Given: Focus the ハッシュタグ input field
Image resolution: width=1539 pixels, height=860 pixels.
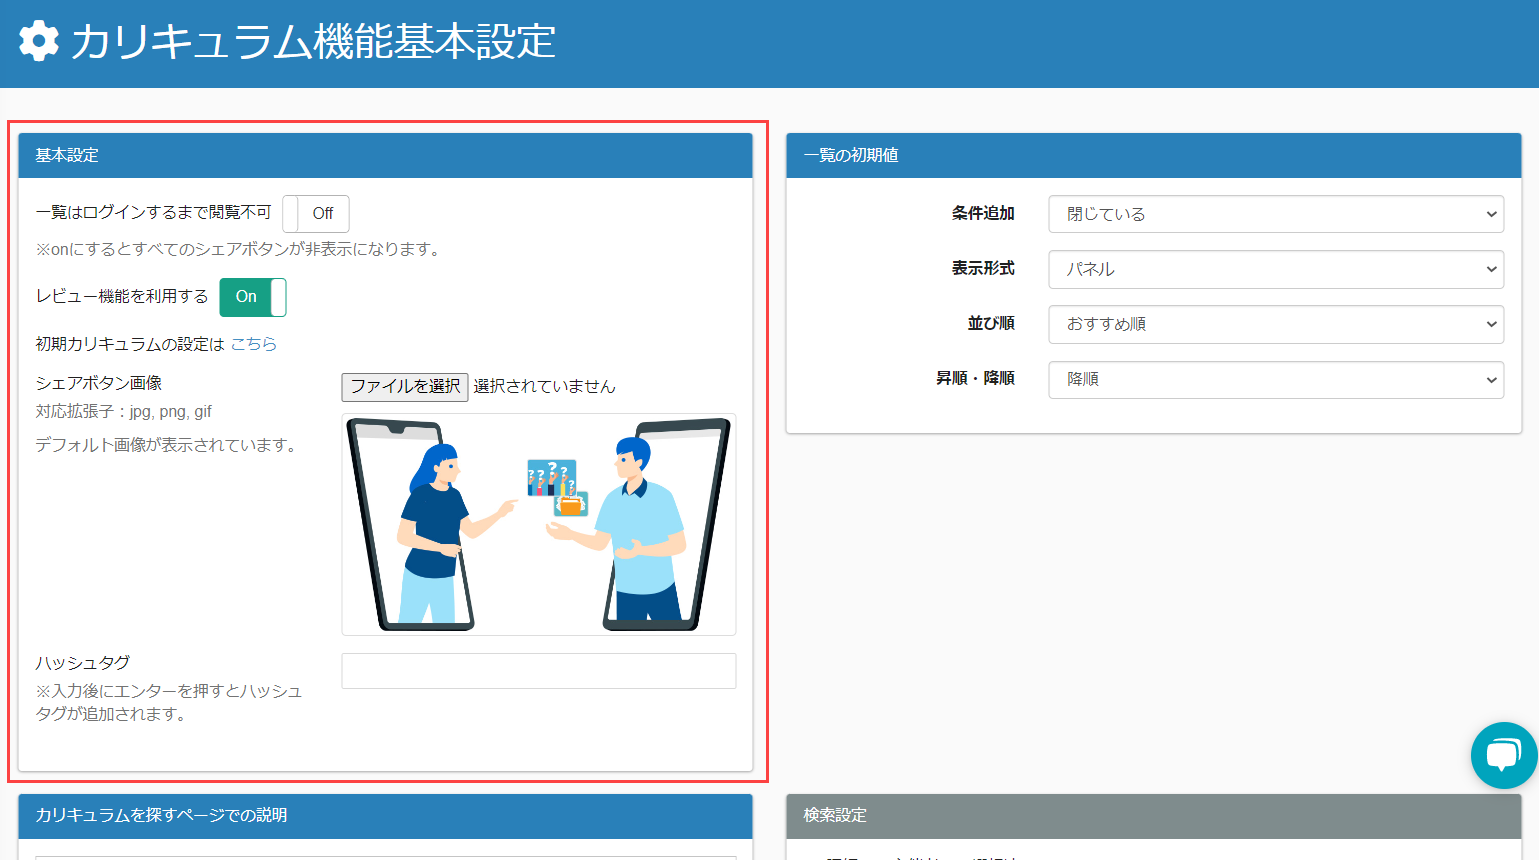Looking at the screenshot, I should pyautogui.click(x=538, y=671).
